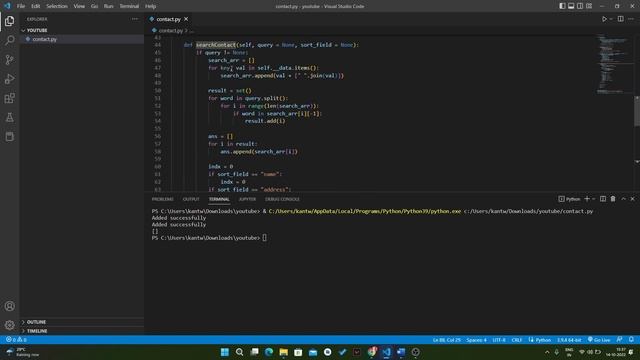Screen dimensions: 640x360
Task: Switch to the JUPYTER panel tab
Action: [x=247, y=199]
